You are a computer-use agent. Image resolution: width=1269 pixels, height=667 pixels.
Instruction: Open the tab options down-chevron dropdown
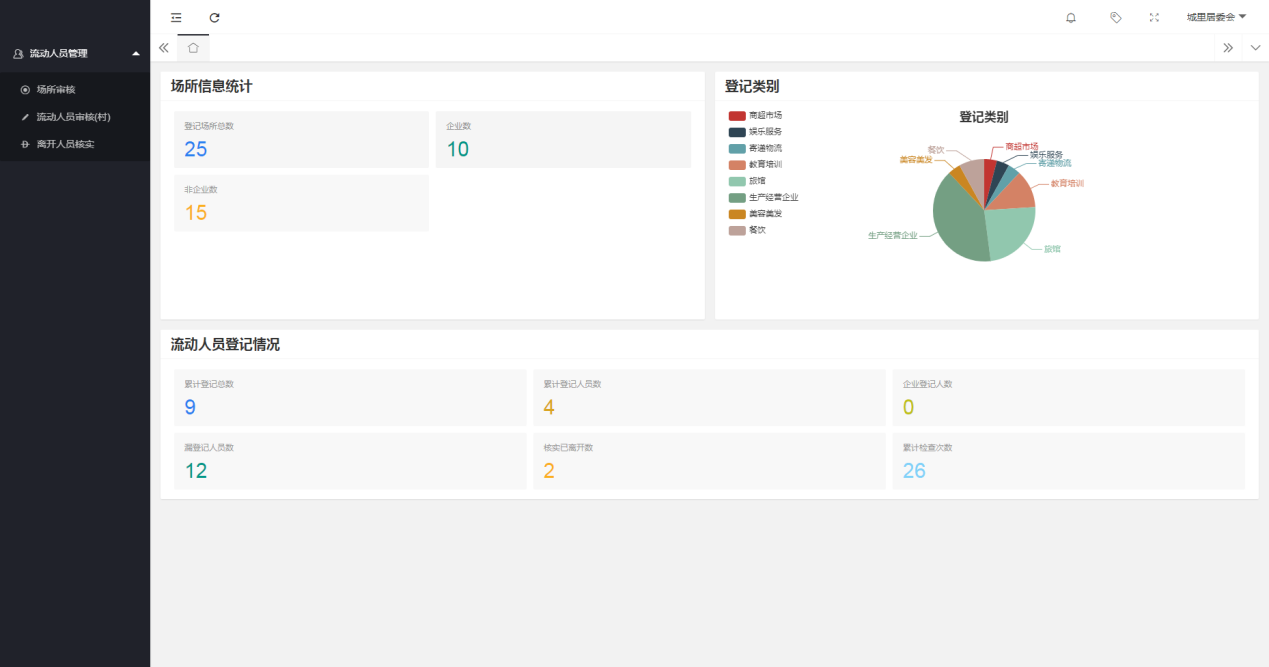click(x=1255, y=47)
